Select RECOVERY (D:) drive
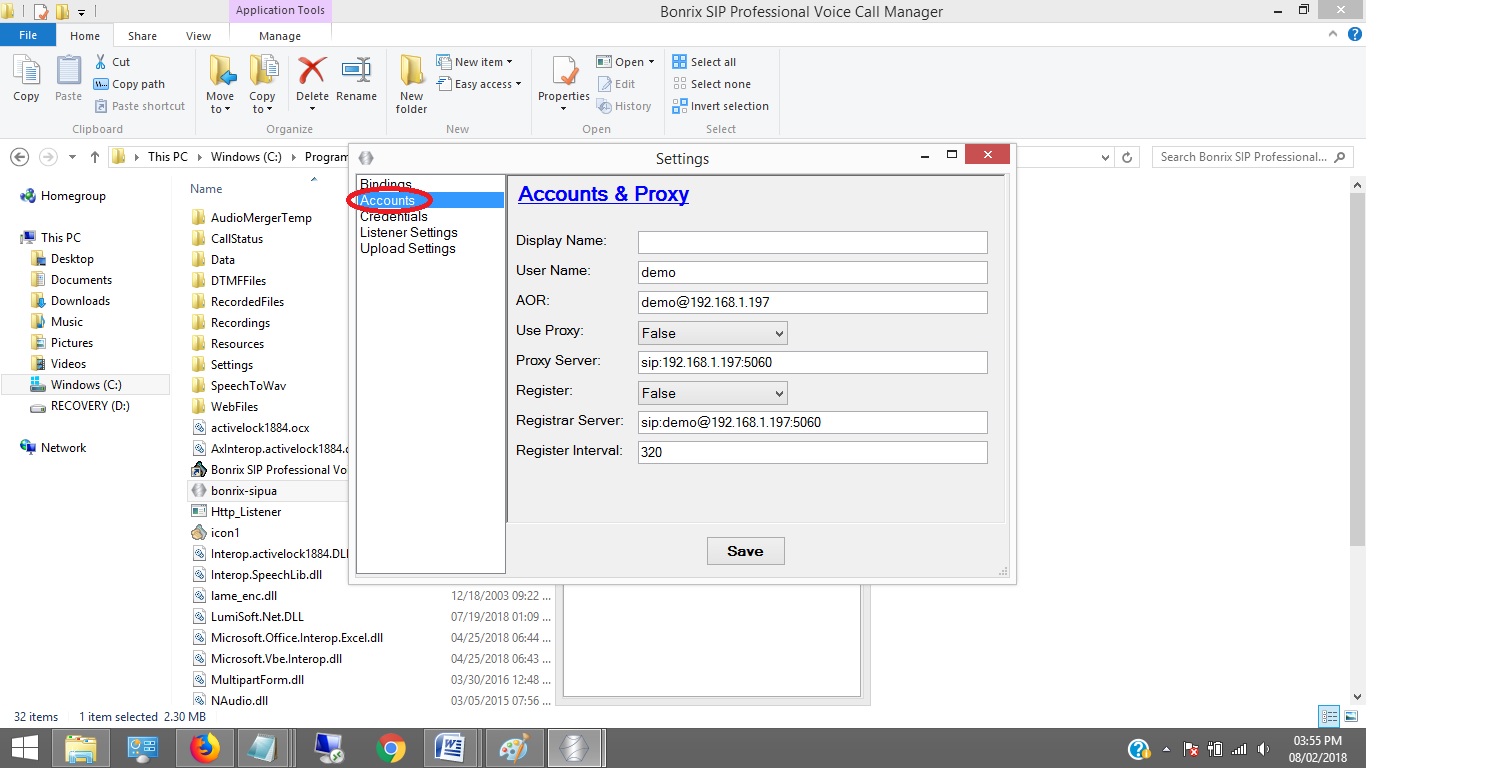 [80, 406]
